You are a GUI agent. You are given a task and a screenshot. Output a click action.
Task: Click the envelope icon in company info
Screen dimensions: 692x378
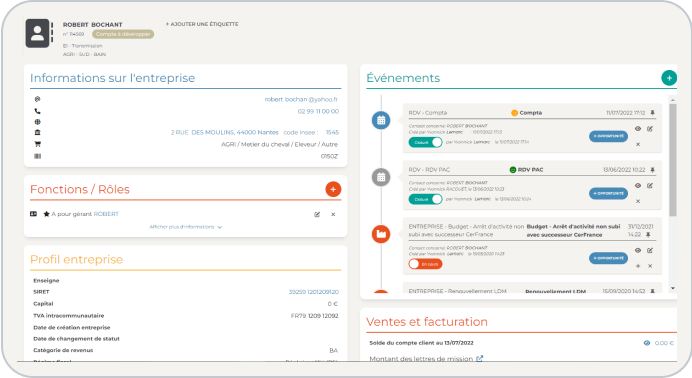[x=38, y=99]
